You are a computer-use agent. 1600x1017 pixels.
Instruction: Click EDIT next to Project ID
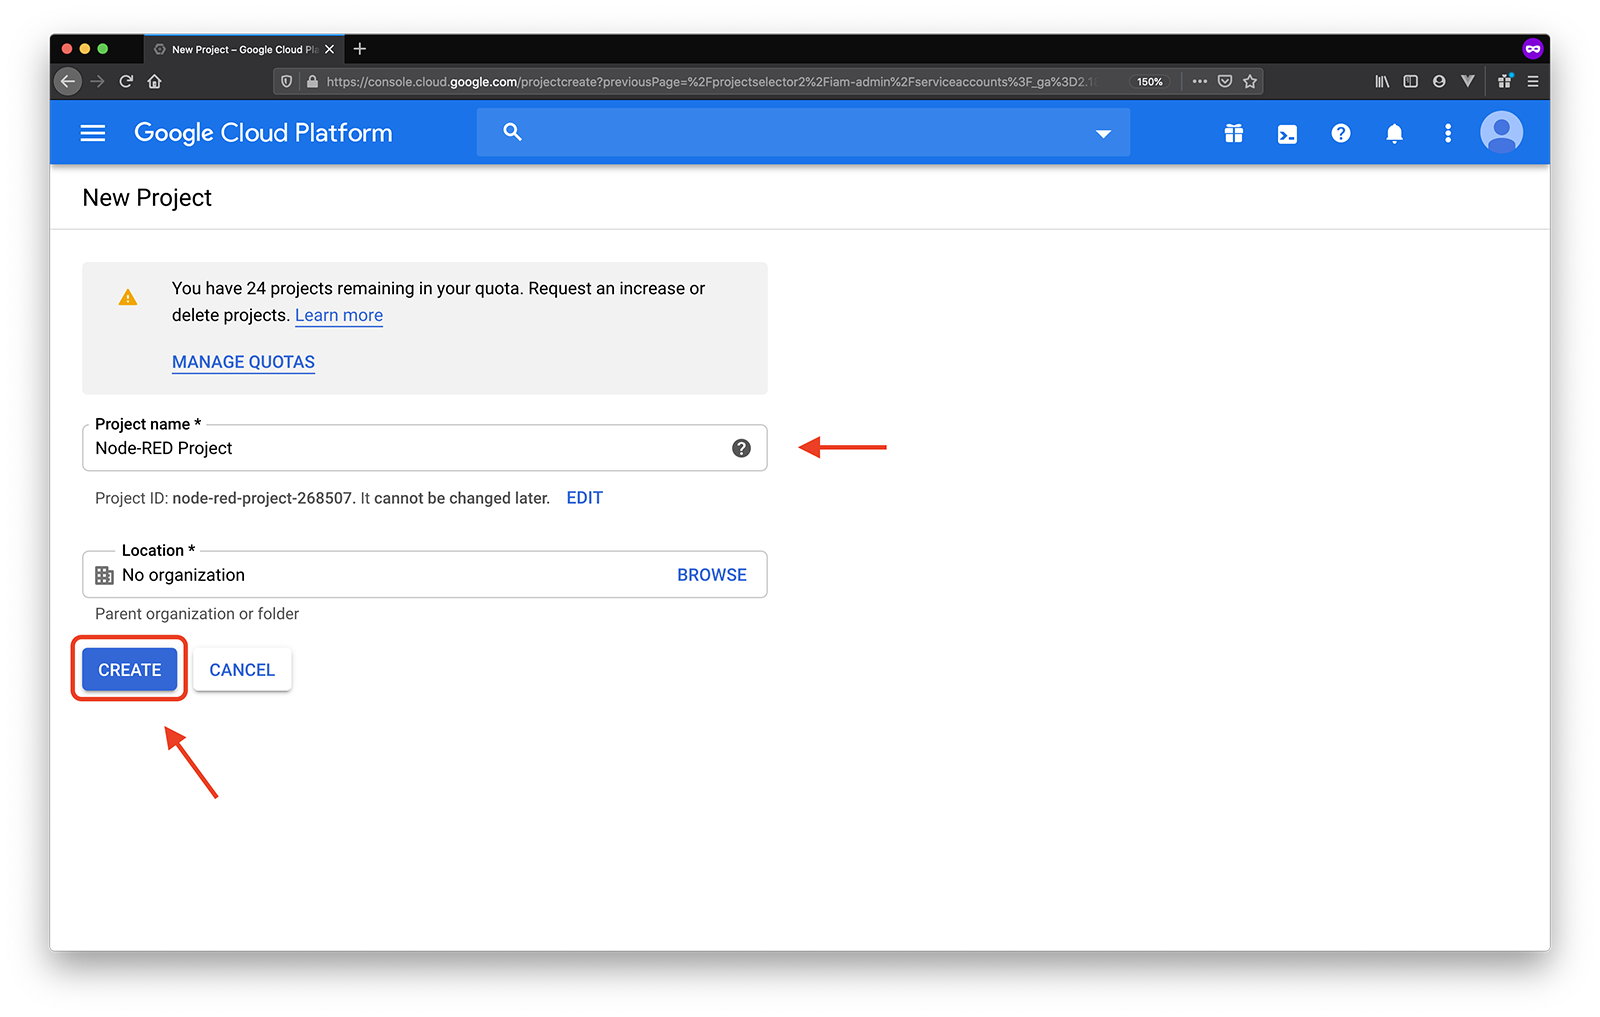[x=584, y=498]
